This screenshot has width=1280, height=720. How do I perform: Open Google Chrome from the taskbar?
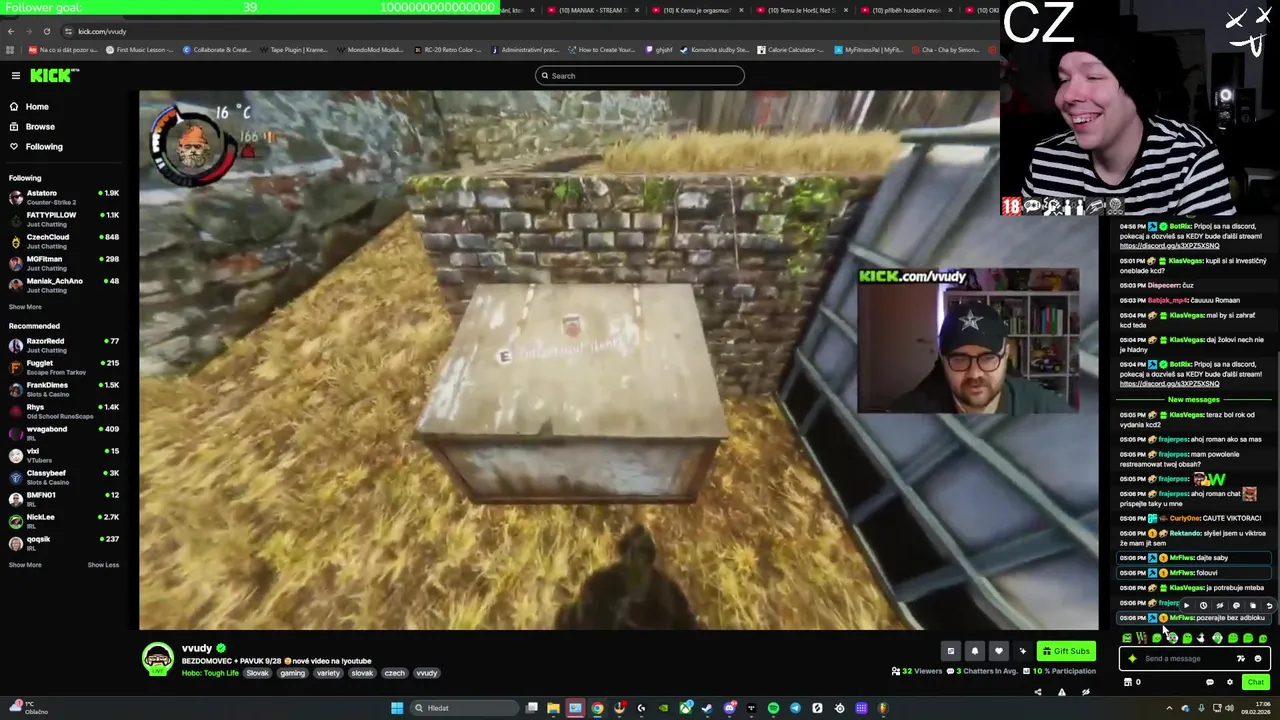click(x=597, y=708)
